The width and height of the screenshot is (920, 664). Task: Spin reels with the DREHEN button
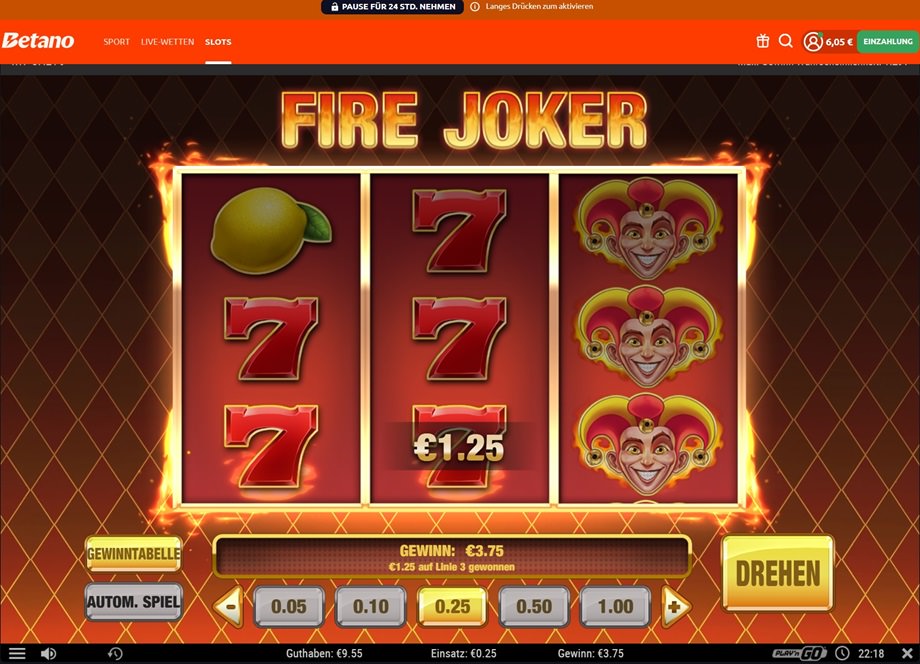click(x=777, y=573)
